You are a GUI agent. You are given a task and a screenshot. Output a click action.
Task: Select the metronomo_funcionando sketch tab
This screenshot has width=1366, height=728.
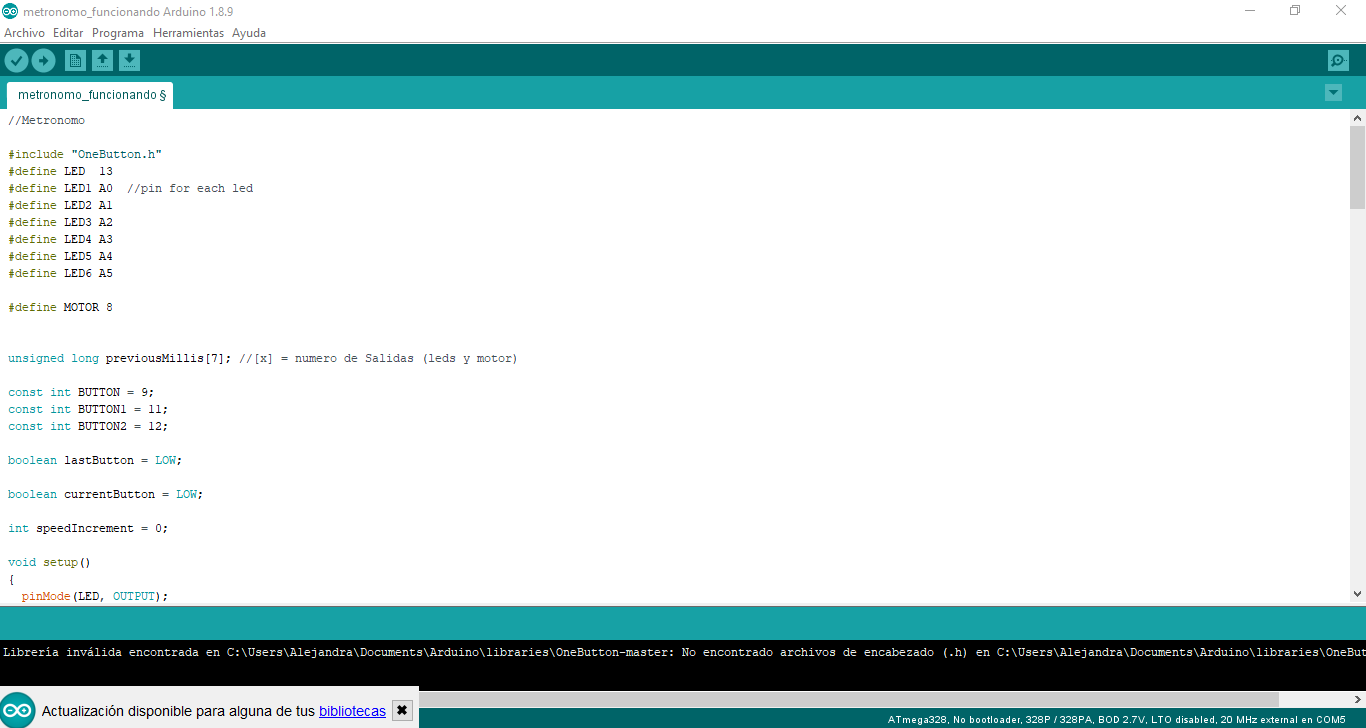pos(90,95)
